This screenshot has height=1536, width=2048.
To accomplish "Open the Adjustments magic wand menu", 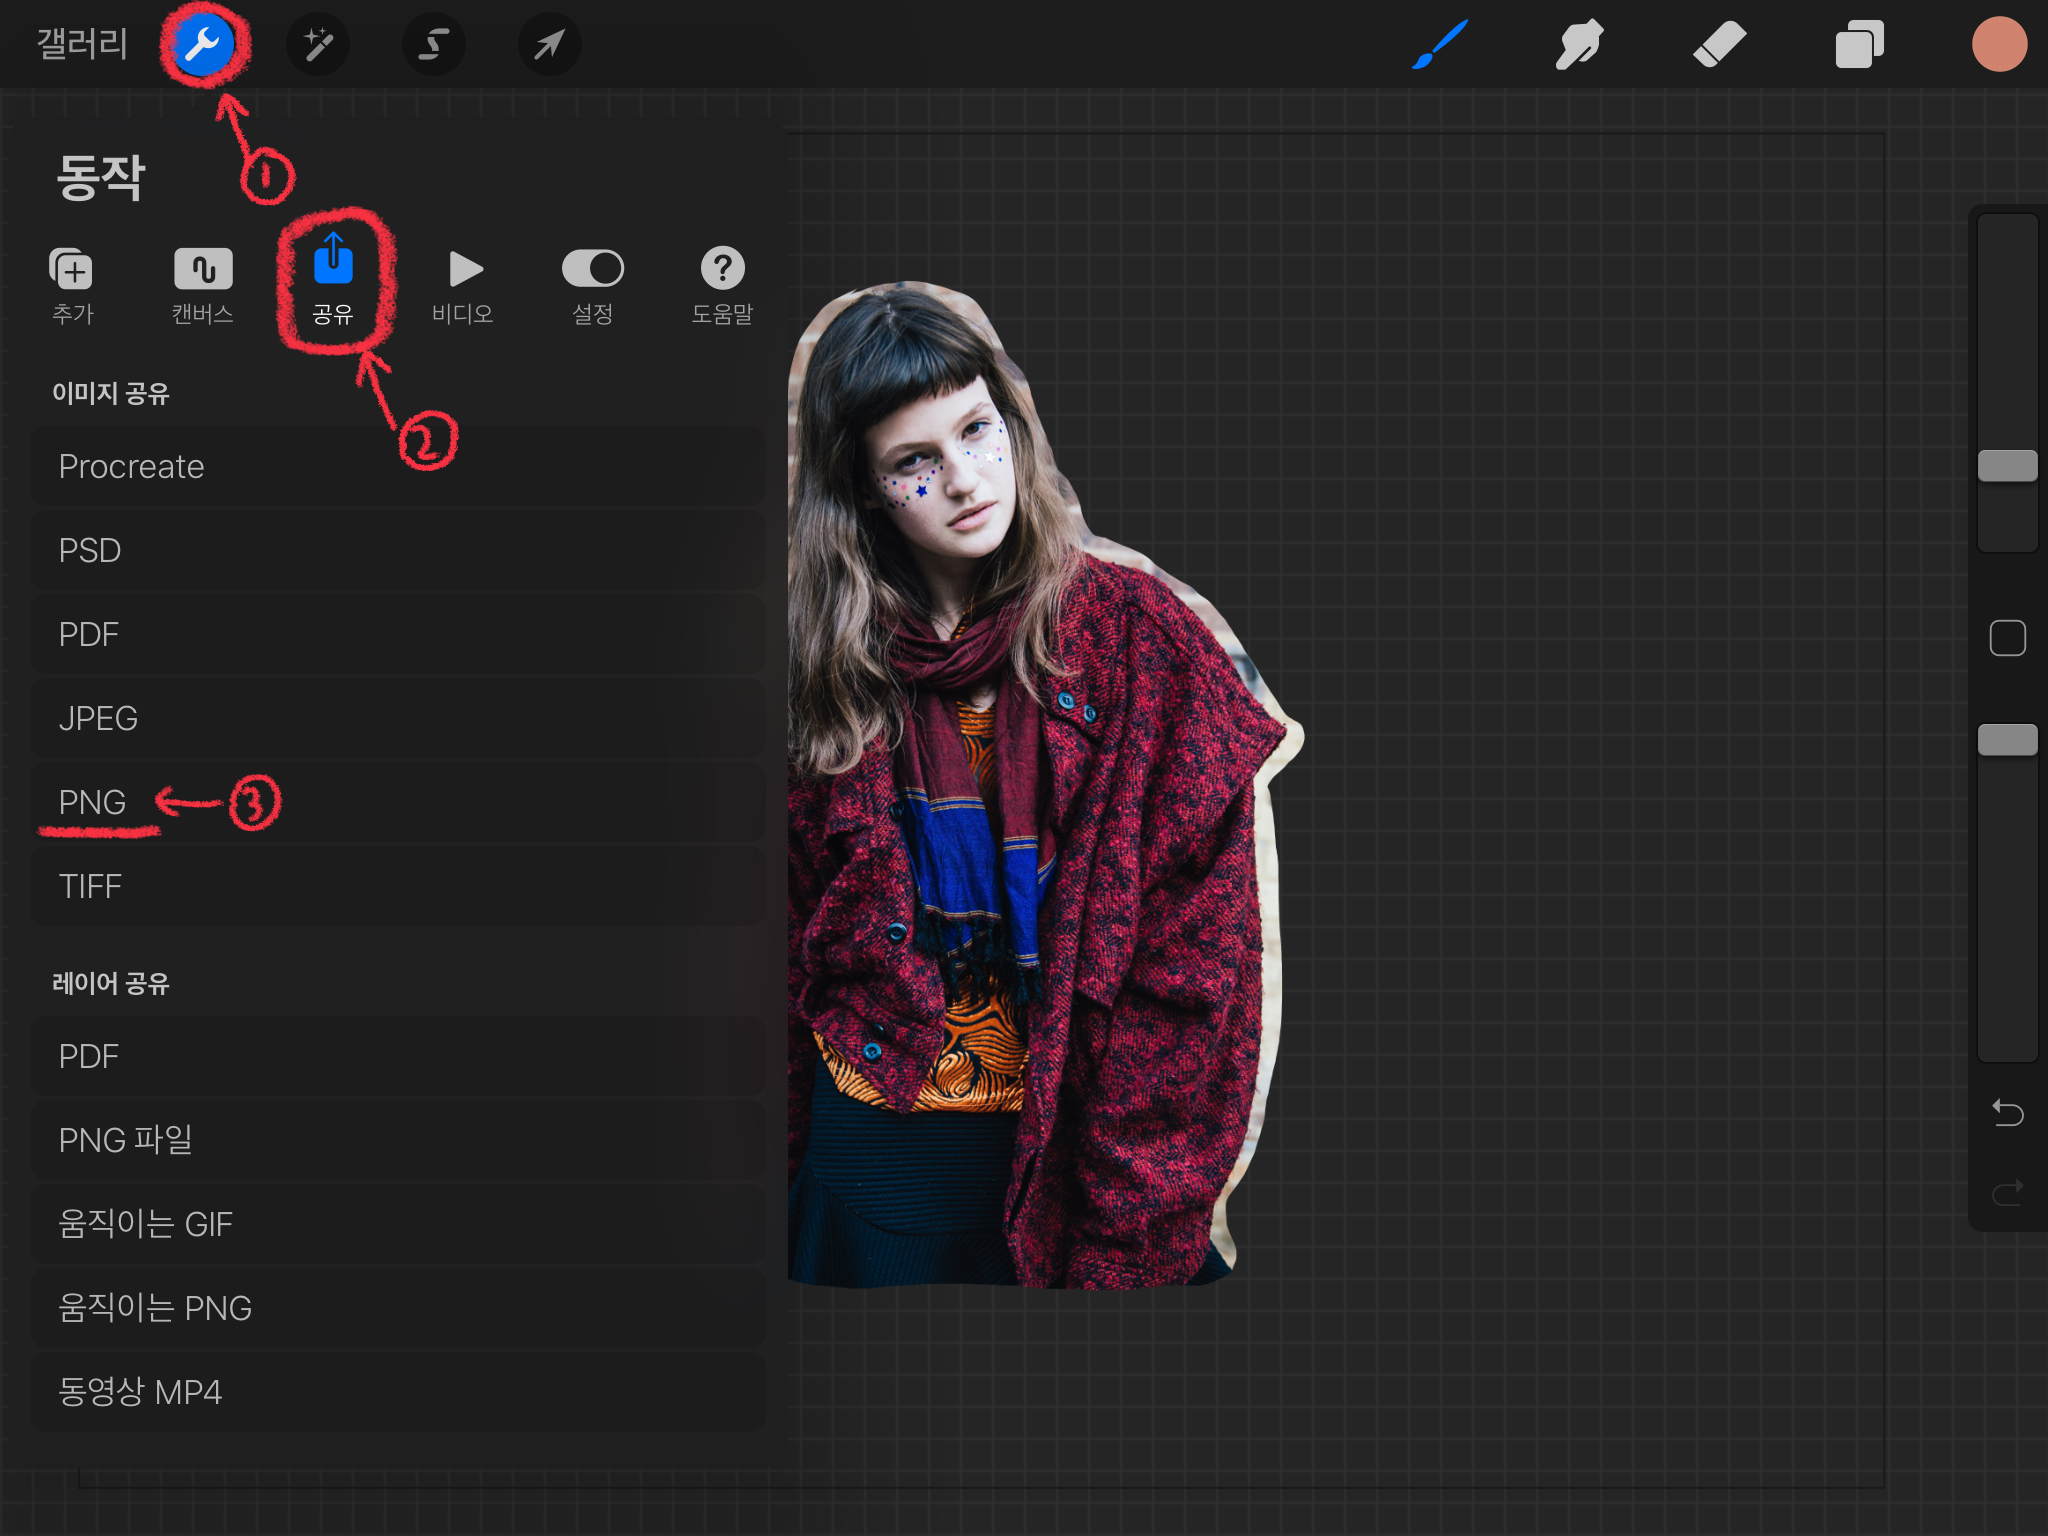I will click(x=318, y=44).
